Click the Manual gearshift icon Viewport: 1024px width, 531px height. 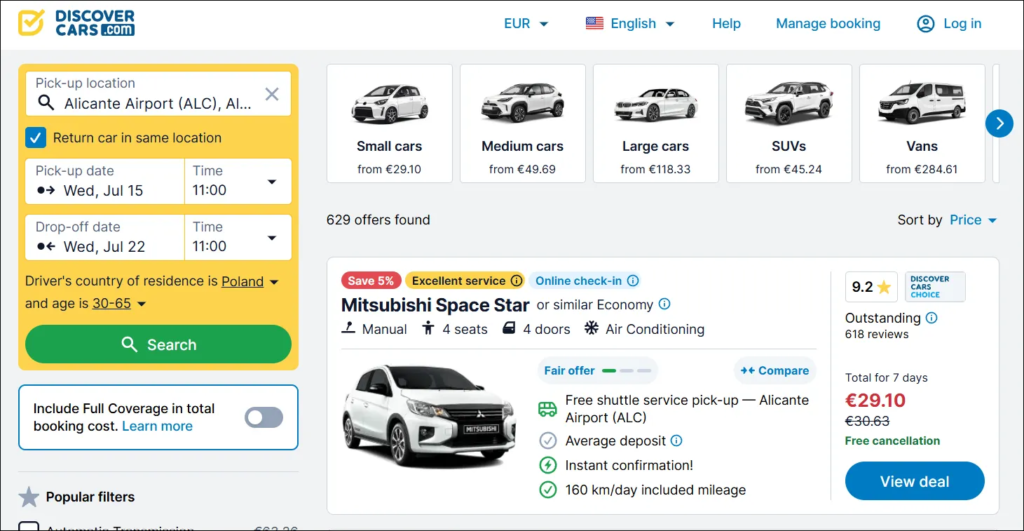[x=349, y=328]
